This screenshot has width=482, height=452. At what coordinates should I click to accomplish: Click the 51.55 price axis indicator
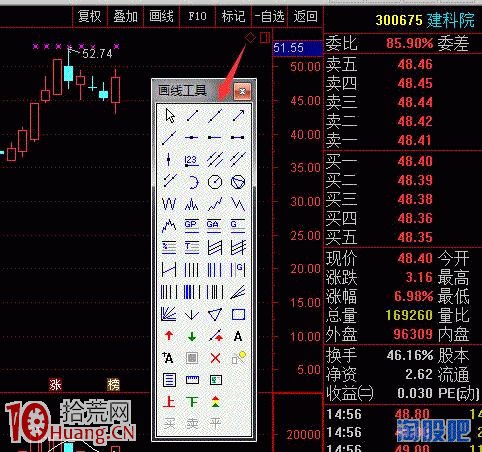pyautogui.click(x=297, y=48)
